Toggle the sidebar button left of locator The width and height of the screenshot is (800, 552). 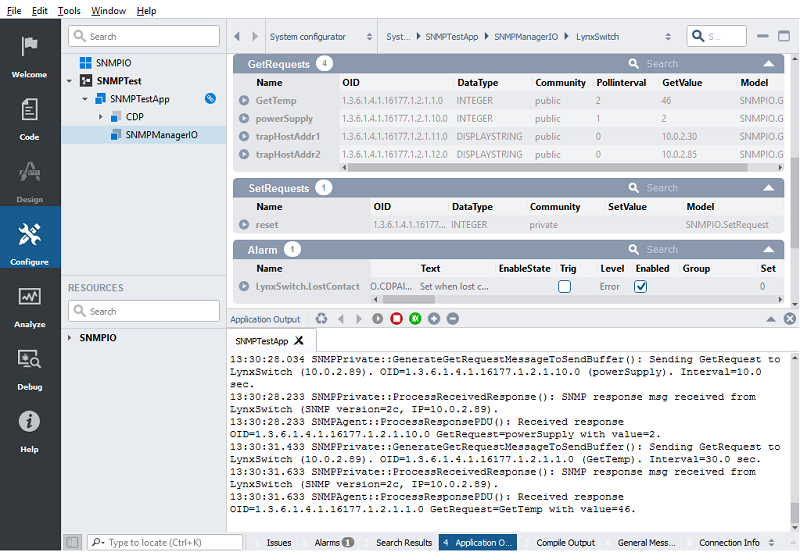[72, 542]
